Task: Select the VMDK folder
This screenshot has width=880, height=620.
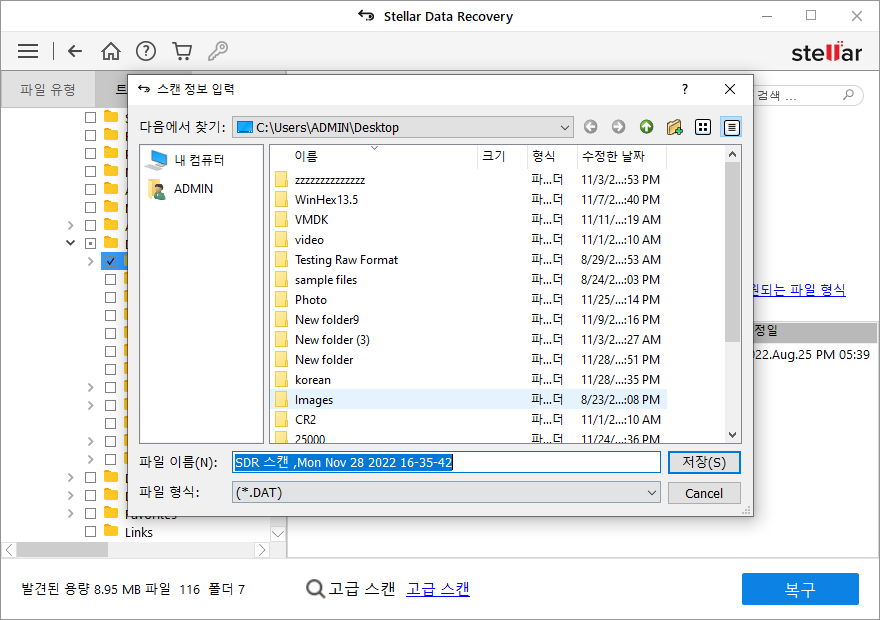Action: click(x=311, y=220)
